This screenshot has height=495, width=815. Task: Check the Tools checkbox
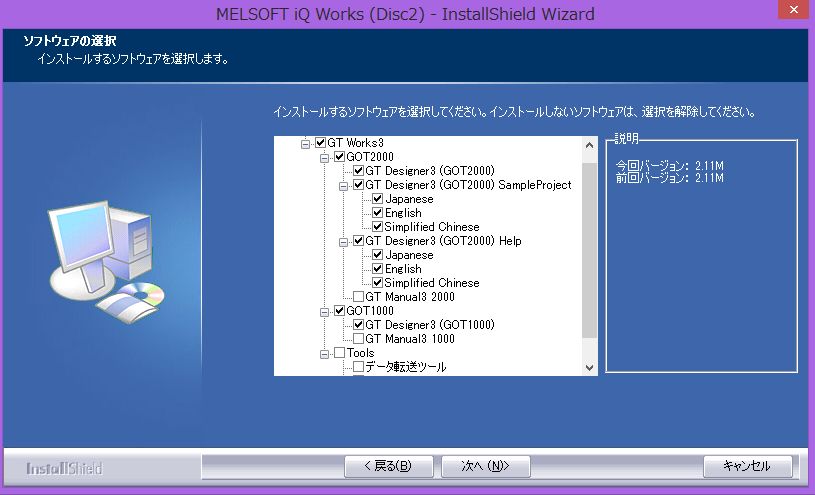point(339,353)
